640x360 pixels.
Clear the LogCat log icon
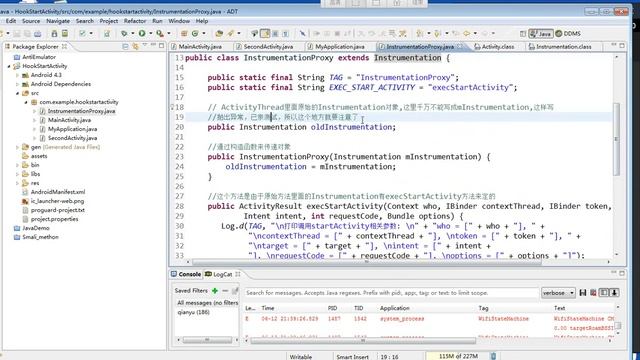pos(593,293)
